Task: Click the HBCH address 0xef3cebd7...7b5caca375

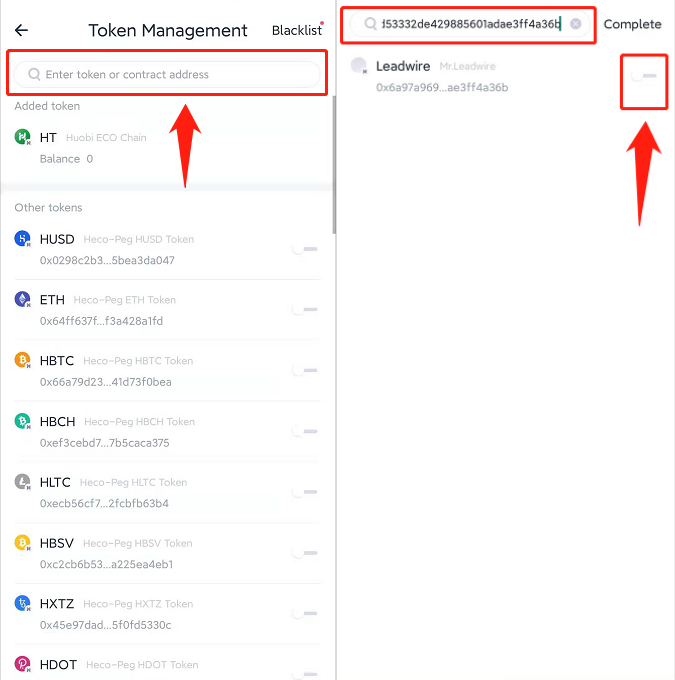Action: pos(105,443)
